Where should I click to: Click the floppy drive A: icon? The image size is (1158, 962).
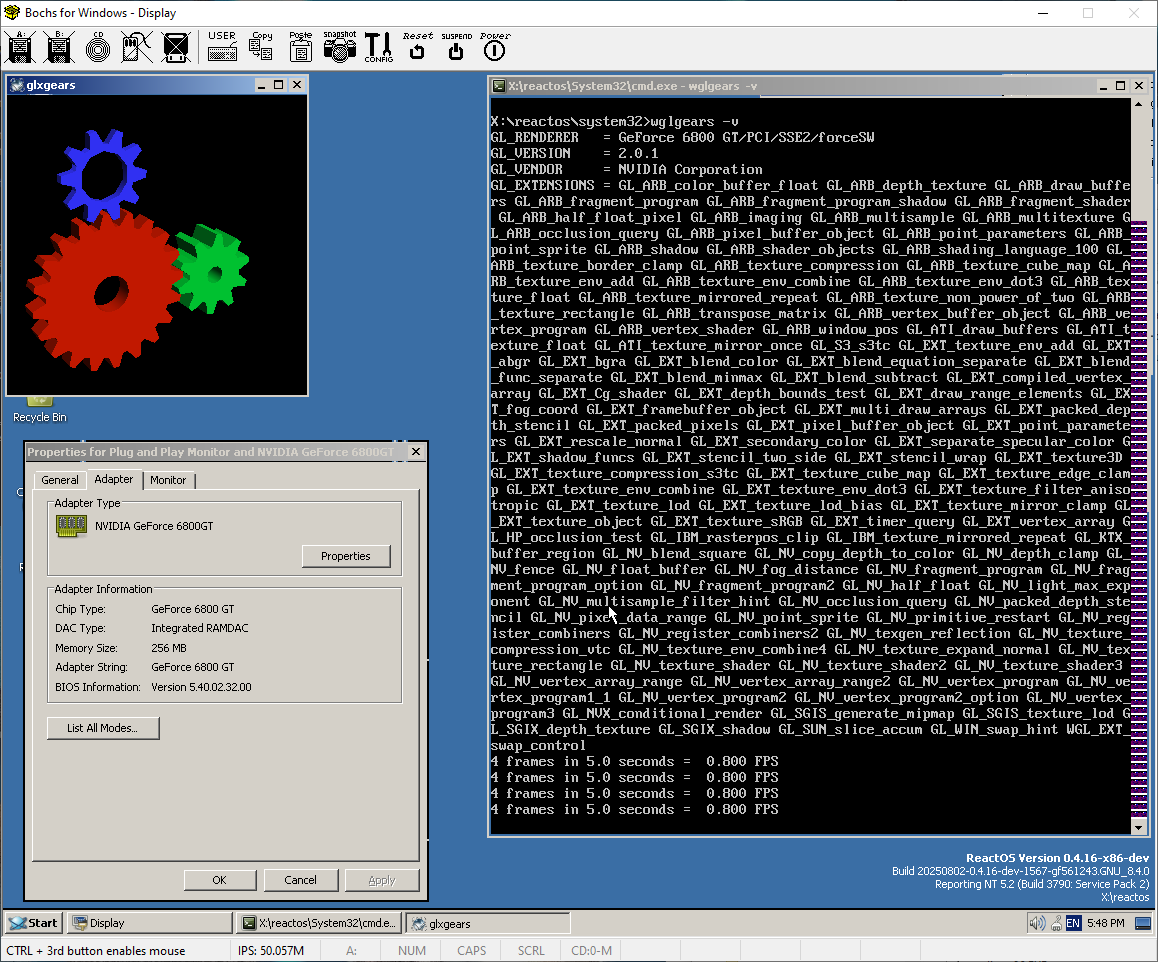coord(20,47)
